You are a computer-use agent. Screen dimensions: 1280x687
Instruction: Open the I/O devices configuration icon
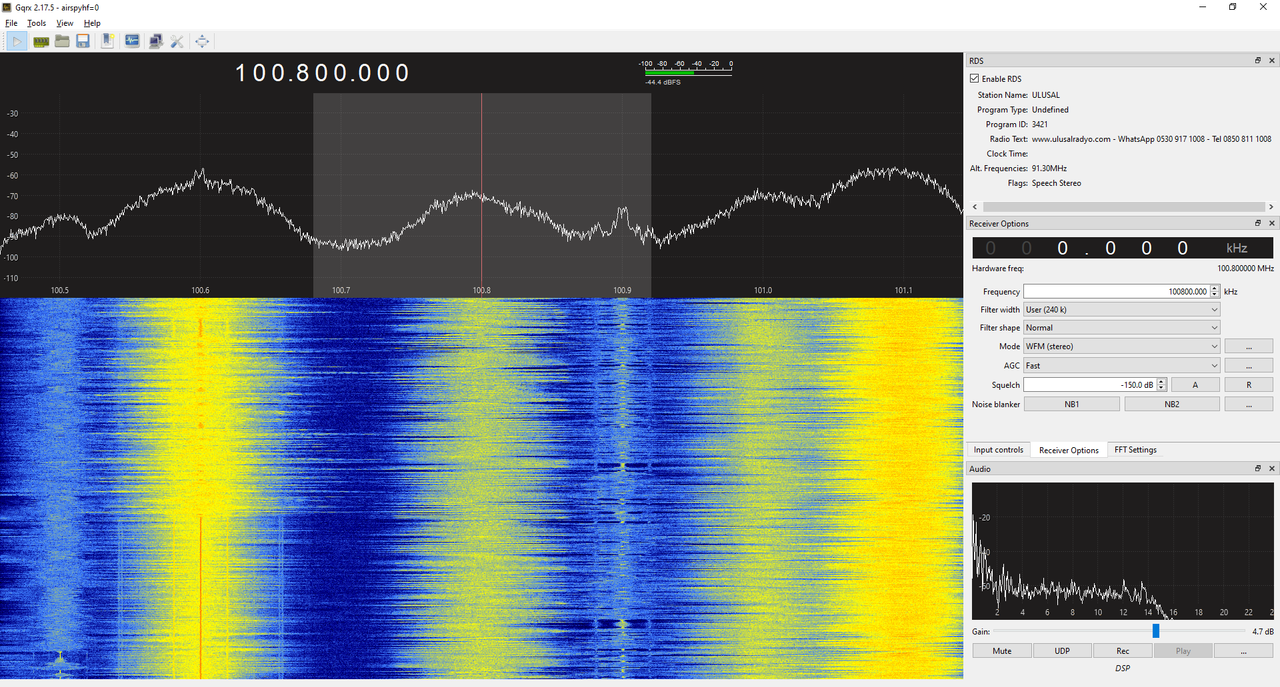click(41, 41)
